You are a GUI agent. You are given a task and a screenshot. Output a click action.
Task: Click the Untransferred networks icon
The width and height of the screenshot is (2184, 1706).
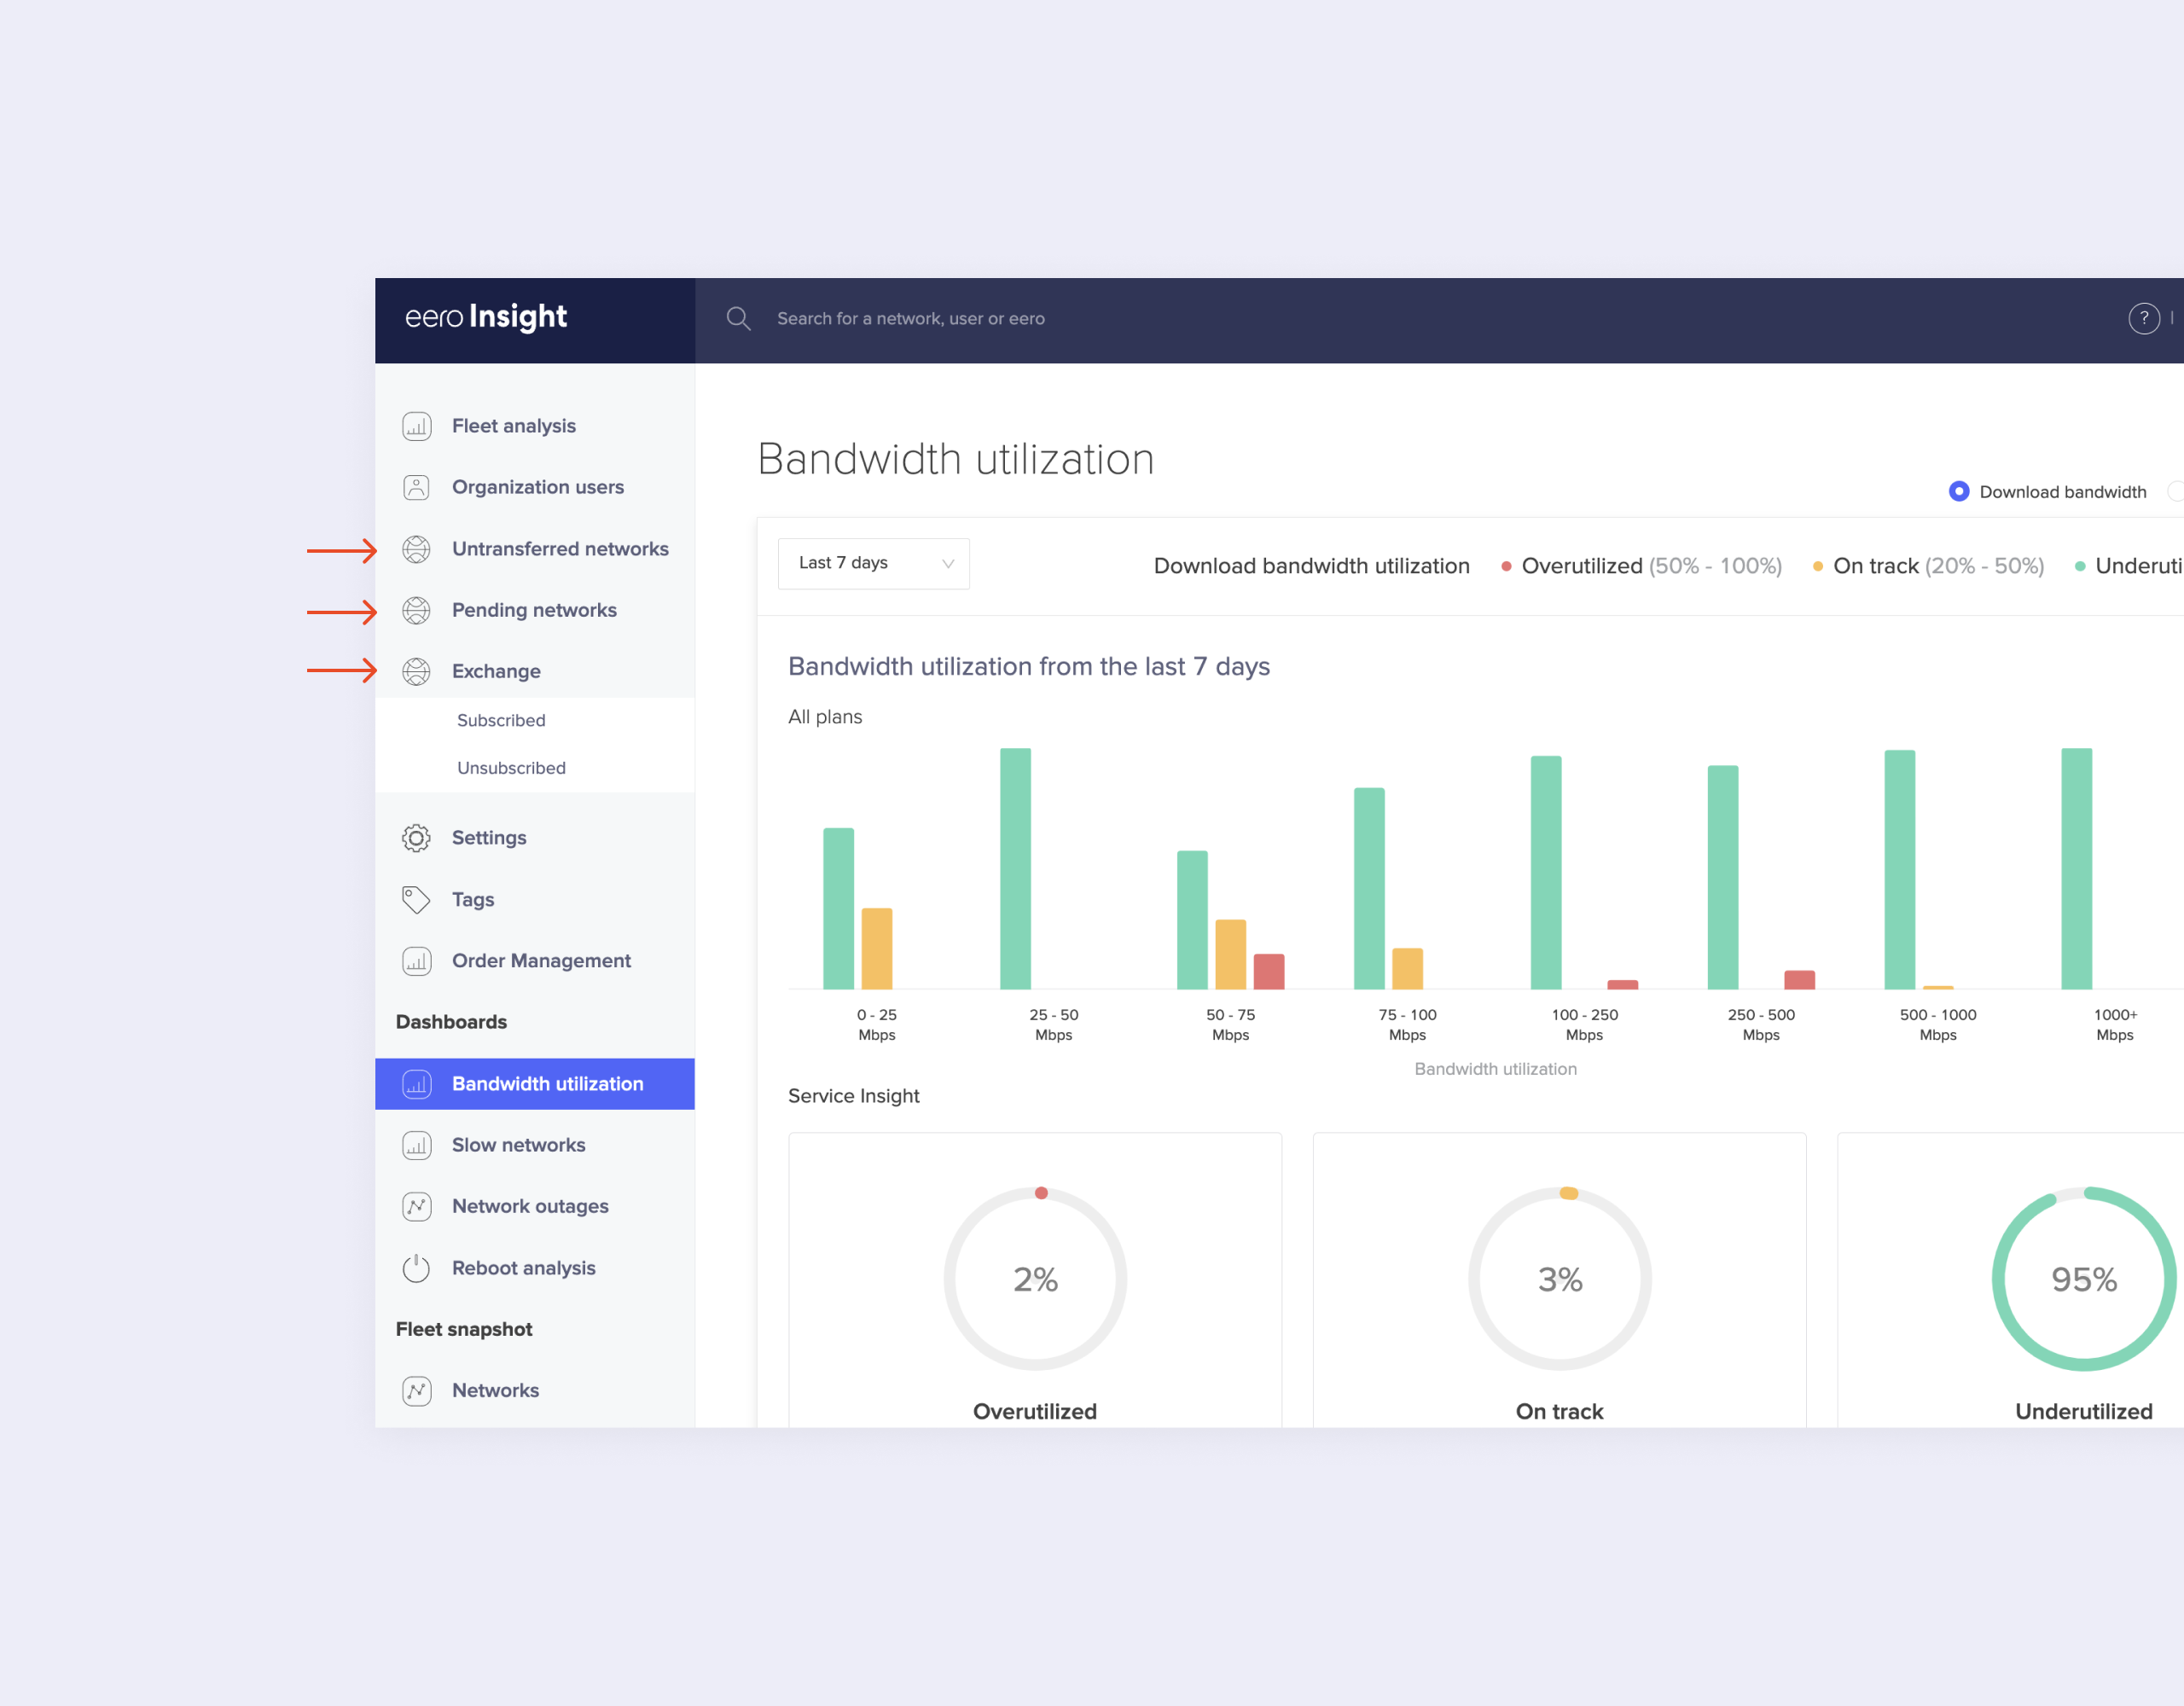click(x=416, y=548)
